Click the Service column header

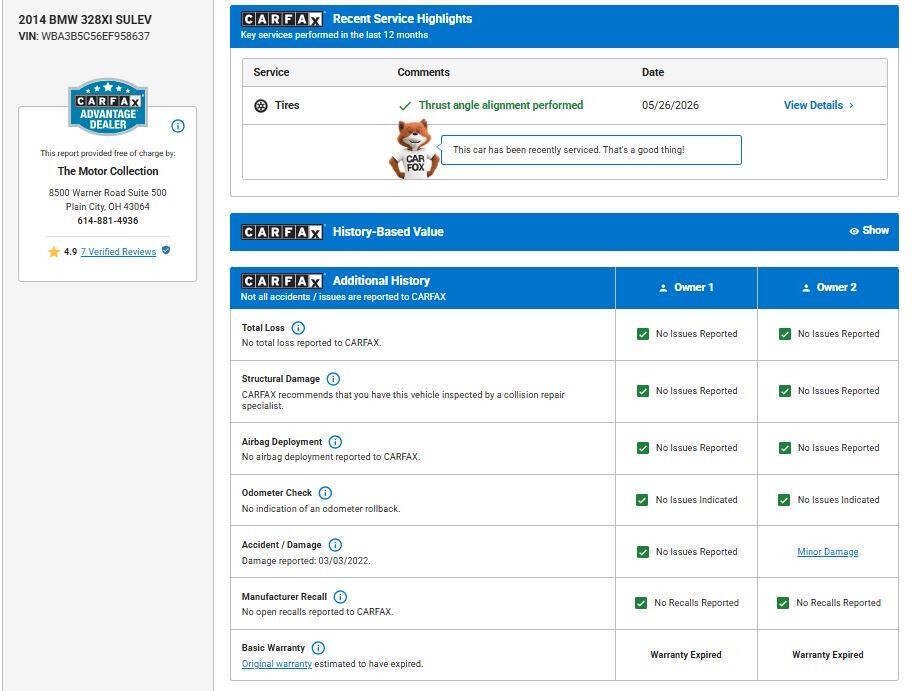click(271, 72)
